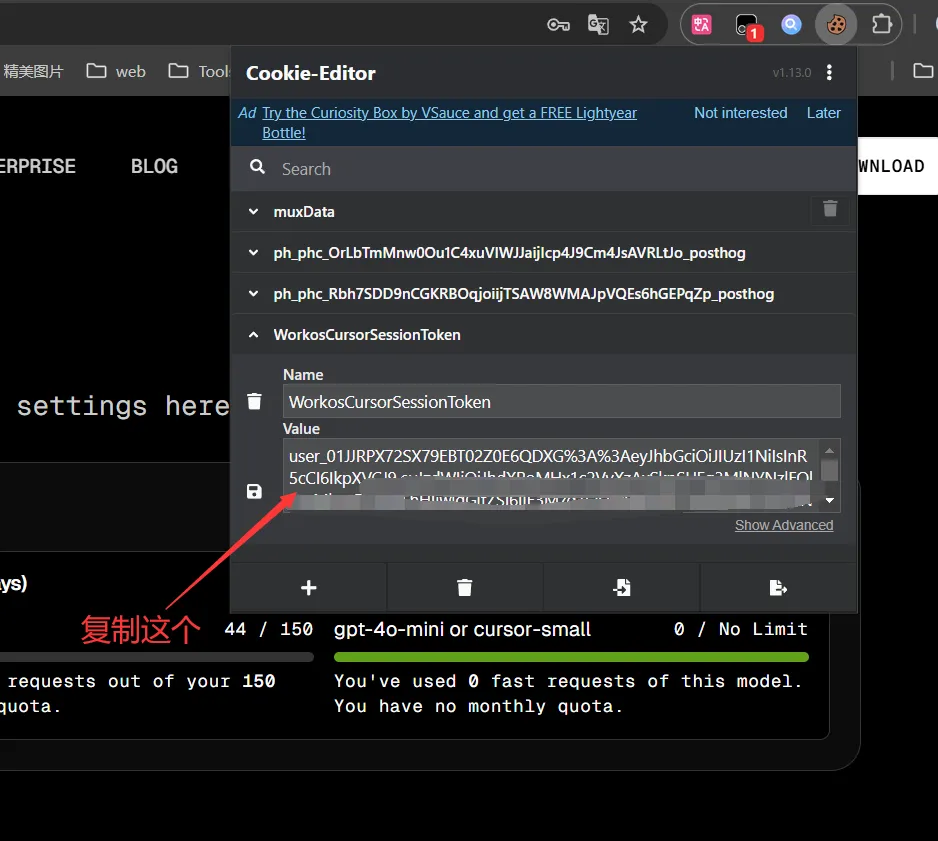Click the 0 / No Limit text

tap(741, 629)
